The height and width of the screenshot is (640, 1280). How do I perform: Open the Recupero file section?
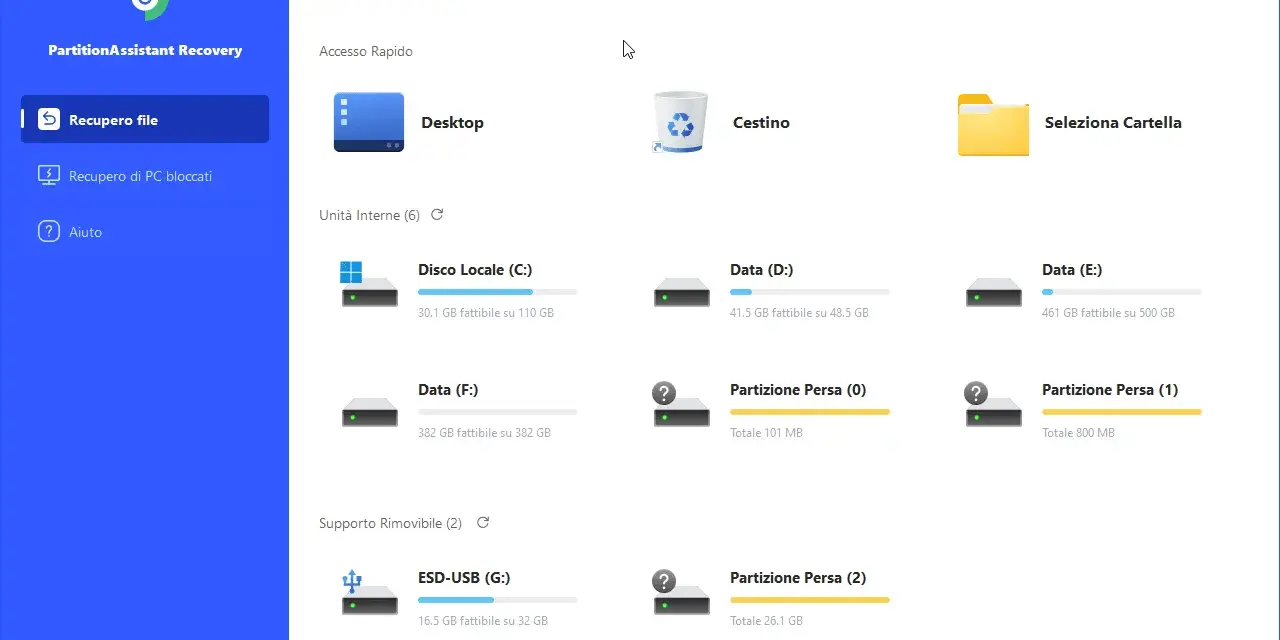145,119
